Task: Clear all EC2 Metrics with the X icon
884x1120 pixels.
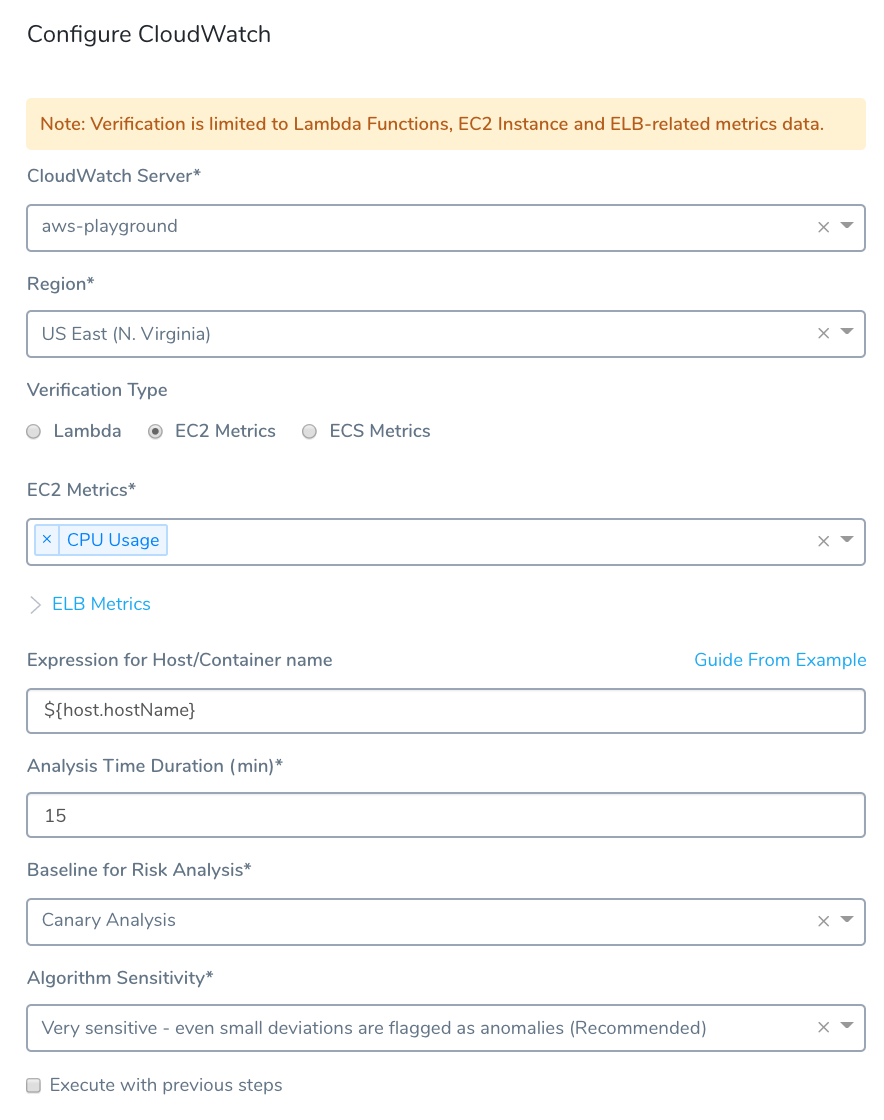Action: (x=823, y=541)
